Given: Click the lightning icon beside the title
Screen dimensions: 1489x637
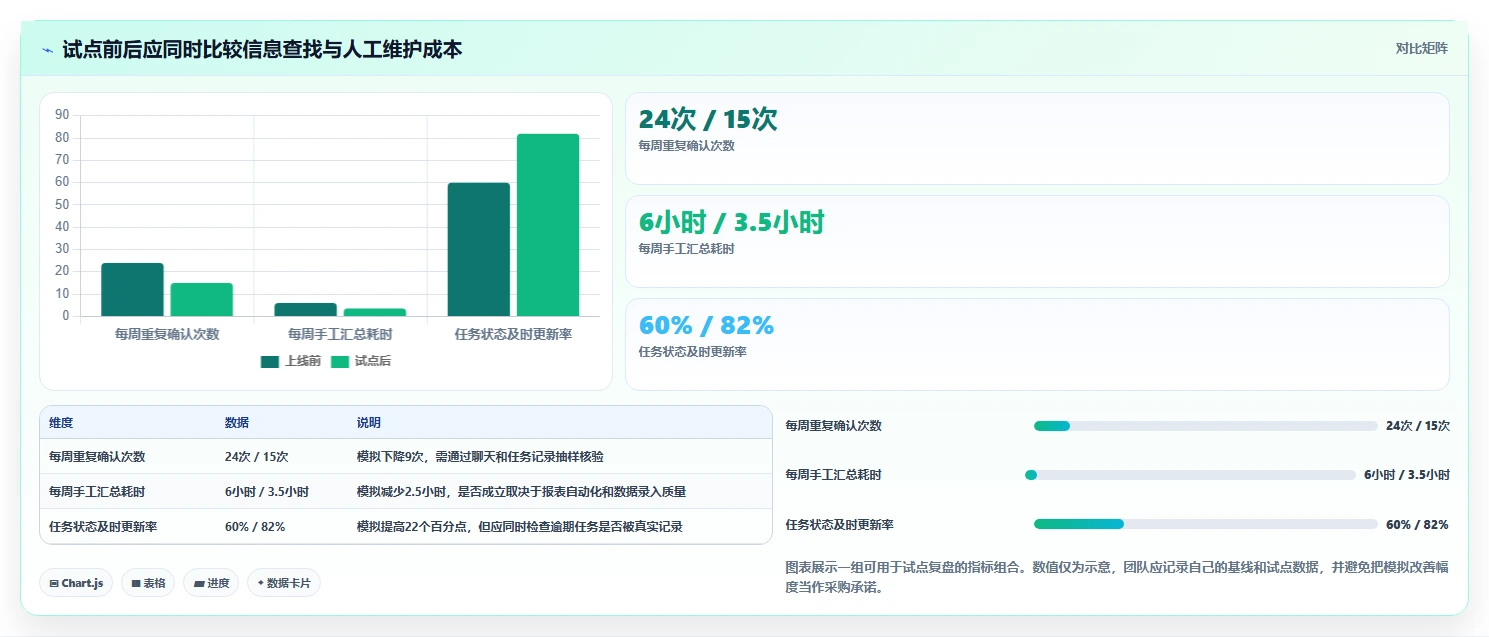Looking at the screenshot, I should pyautogui.click(x=47, y=50).
